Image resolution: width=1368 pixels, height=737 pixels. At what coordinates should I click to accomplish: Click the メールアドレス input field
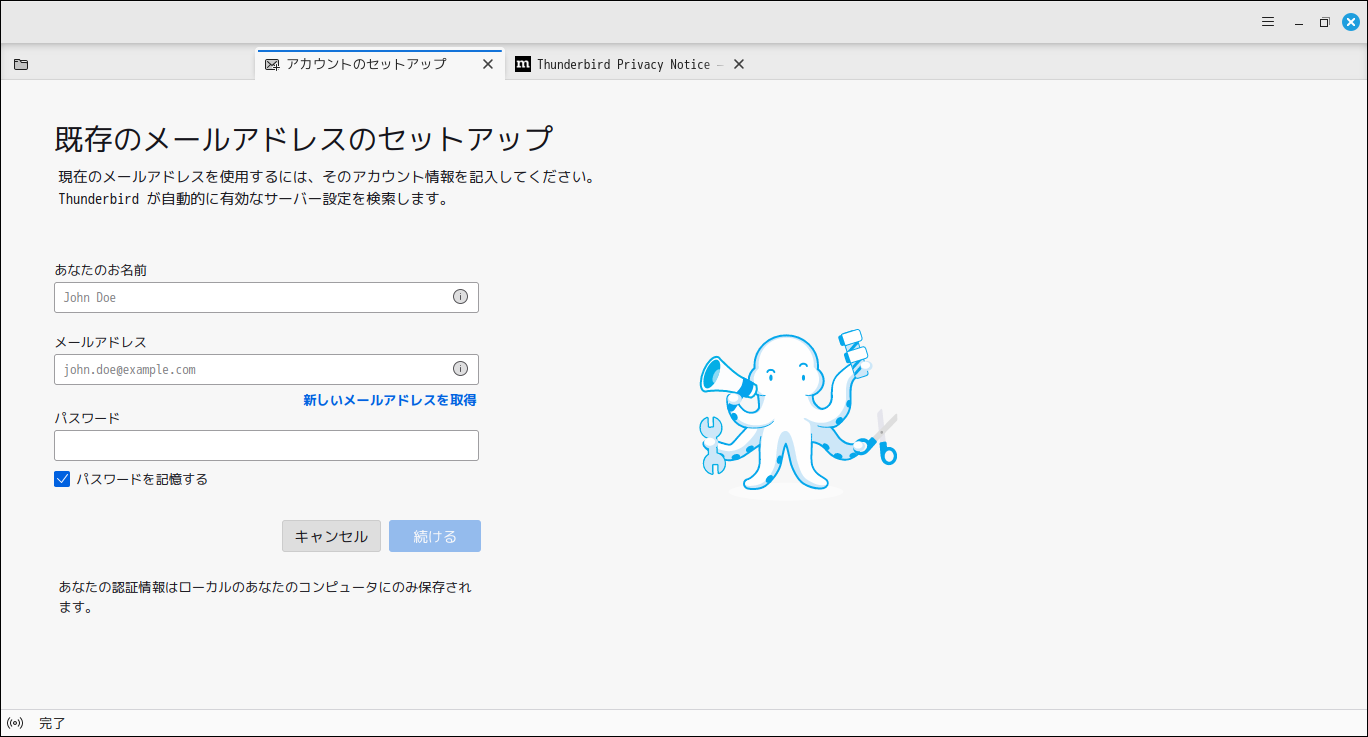(266, 369)
